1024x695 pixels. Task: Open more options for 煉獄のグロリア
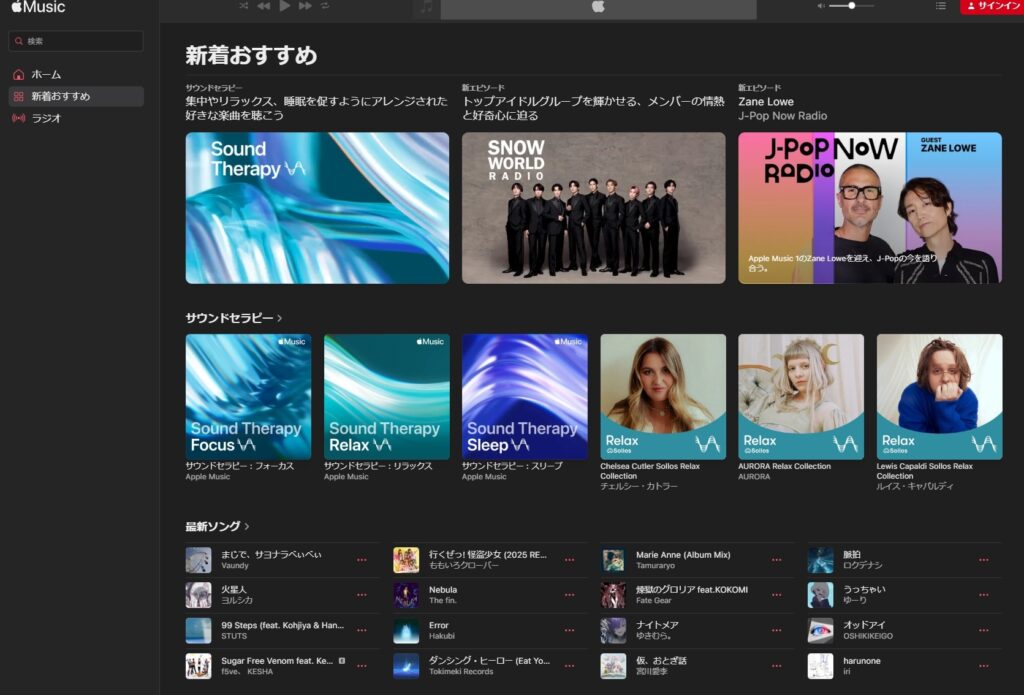776,595
